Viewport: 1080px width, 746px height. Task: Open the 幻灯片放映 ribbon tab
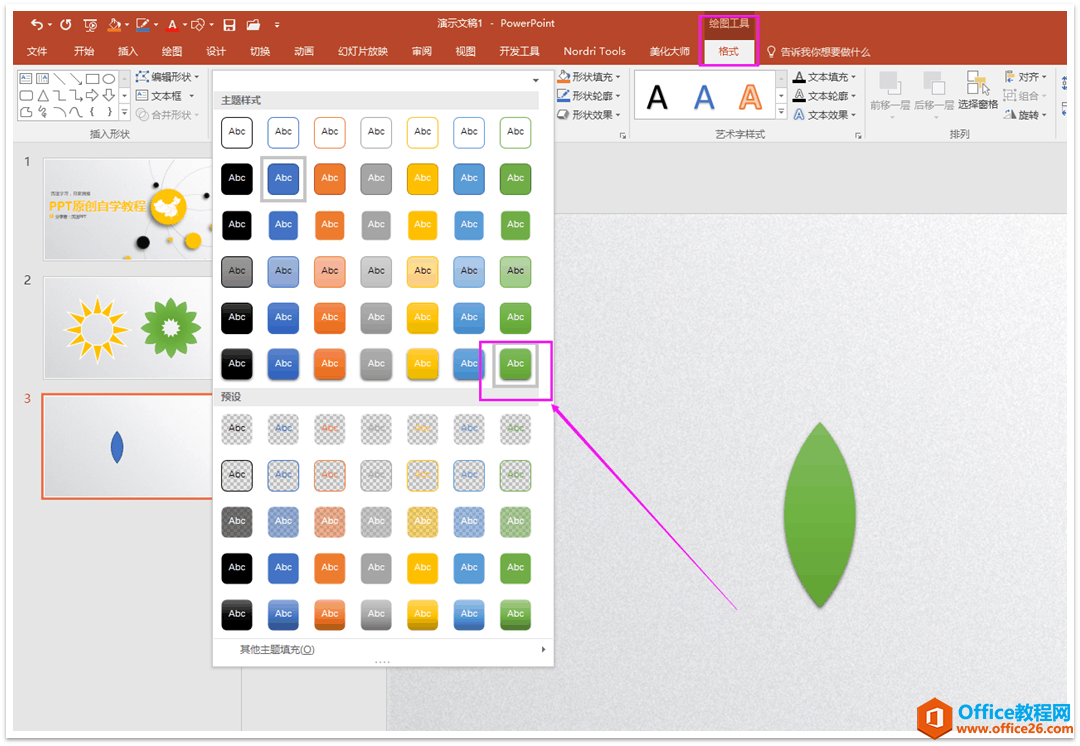(363, 51)
